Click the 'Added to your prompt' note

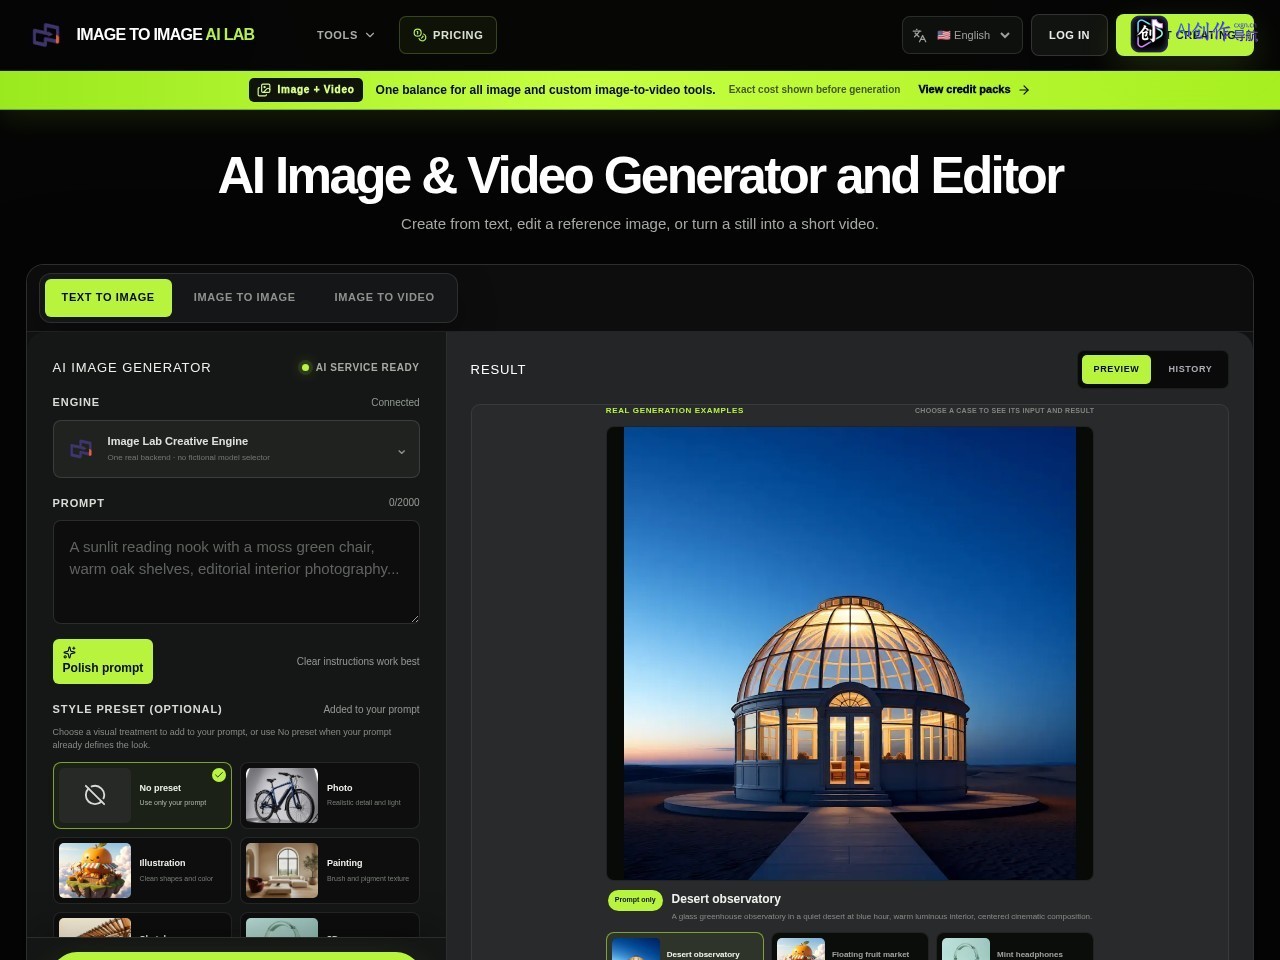[x=371, y=710]
